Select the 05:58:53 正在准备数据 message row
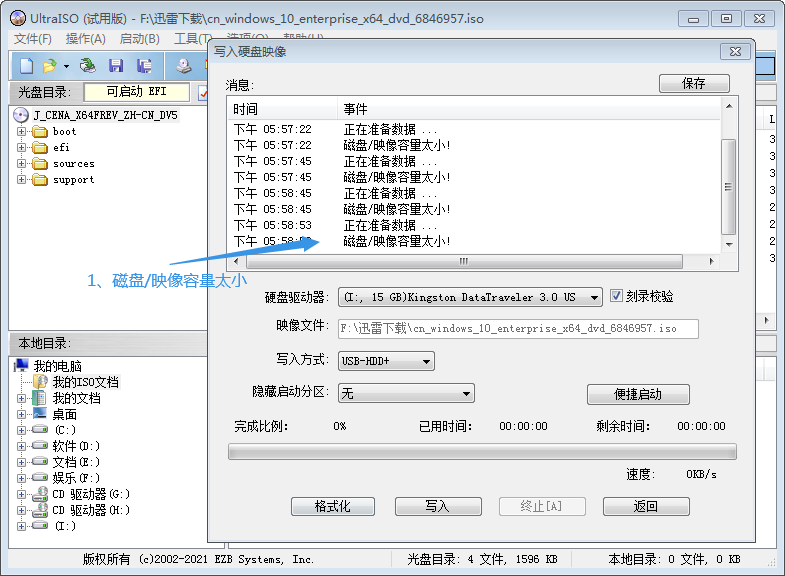 coord(474,225)
